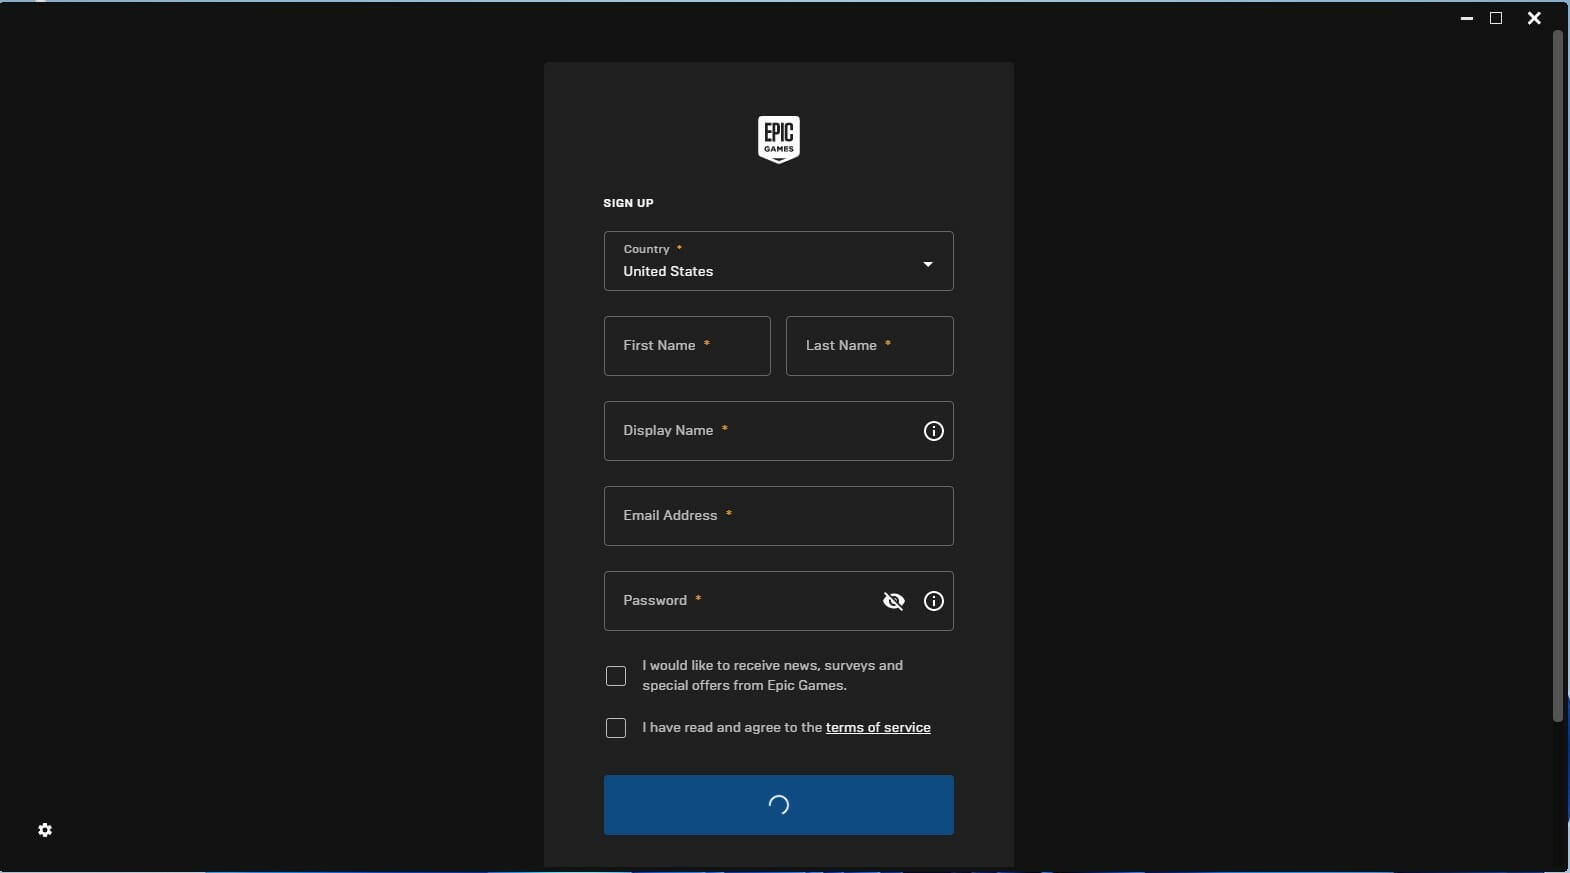Focus the Password field
This screenshot has height=873, width=1570.
tap(778, 601)
